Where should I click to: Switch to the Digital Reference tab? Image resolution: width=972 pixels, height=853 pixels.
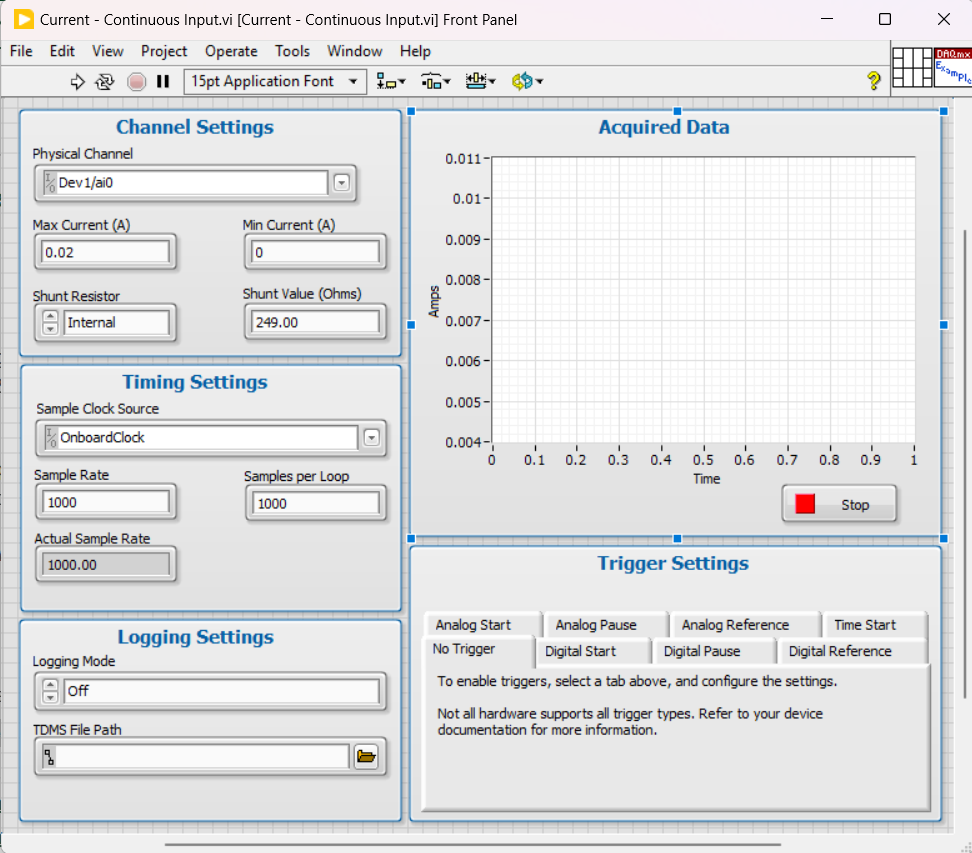(x=852, y=652)
